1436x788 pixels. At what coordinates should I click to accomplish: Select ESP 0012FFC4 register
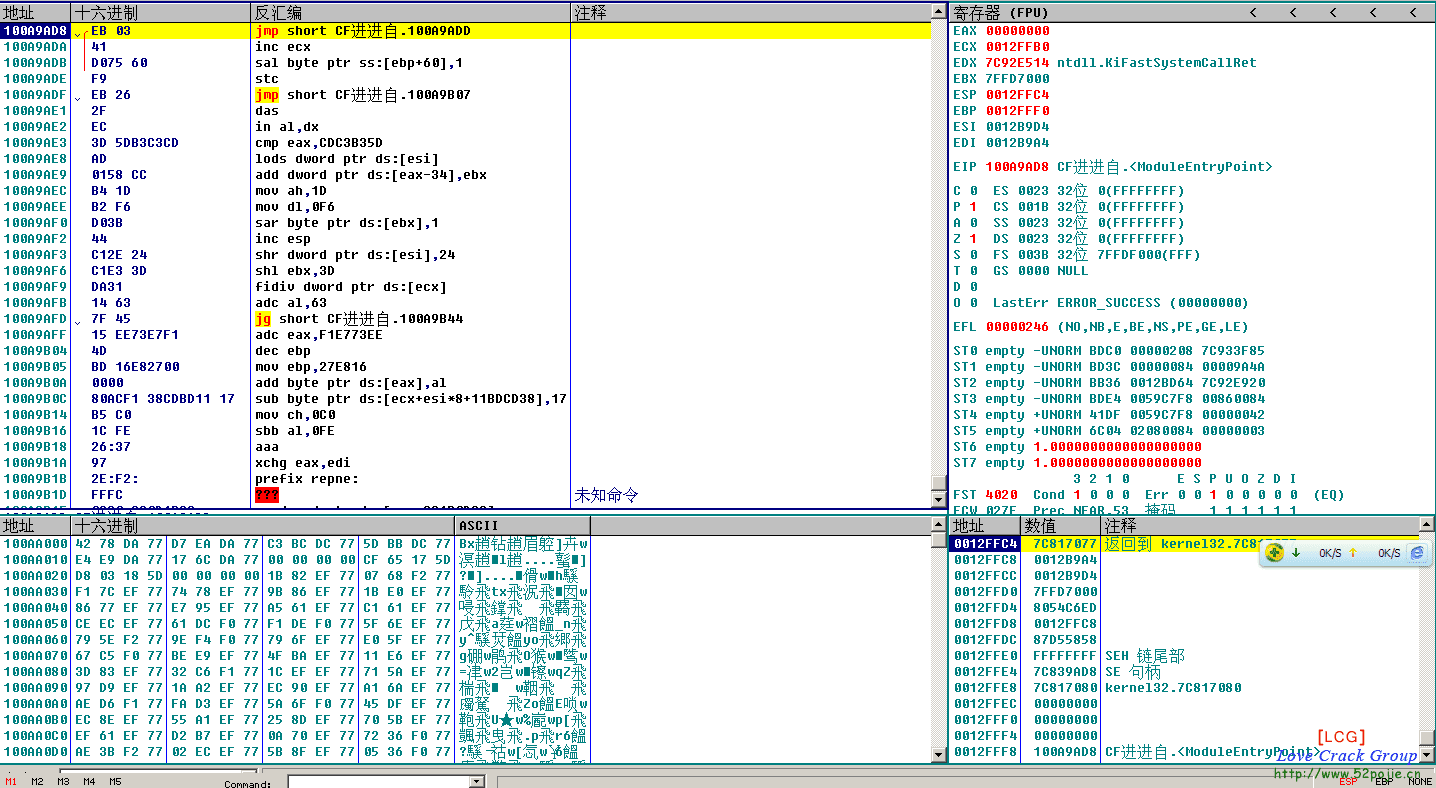coord(1001,95)
